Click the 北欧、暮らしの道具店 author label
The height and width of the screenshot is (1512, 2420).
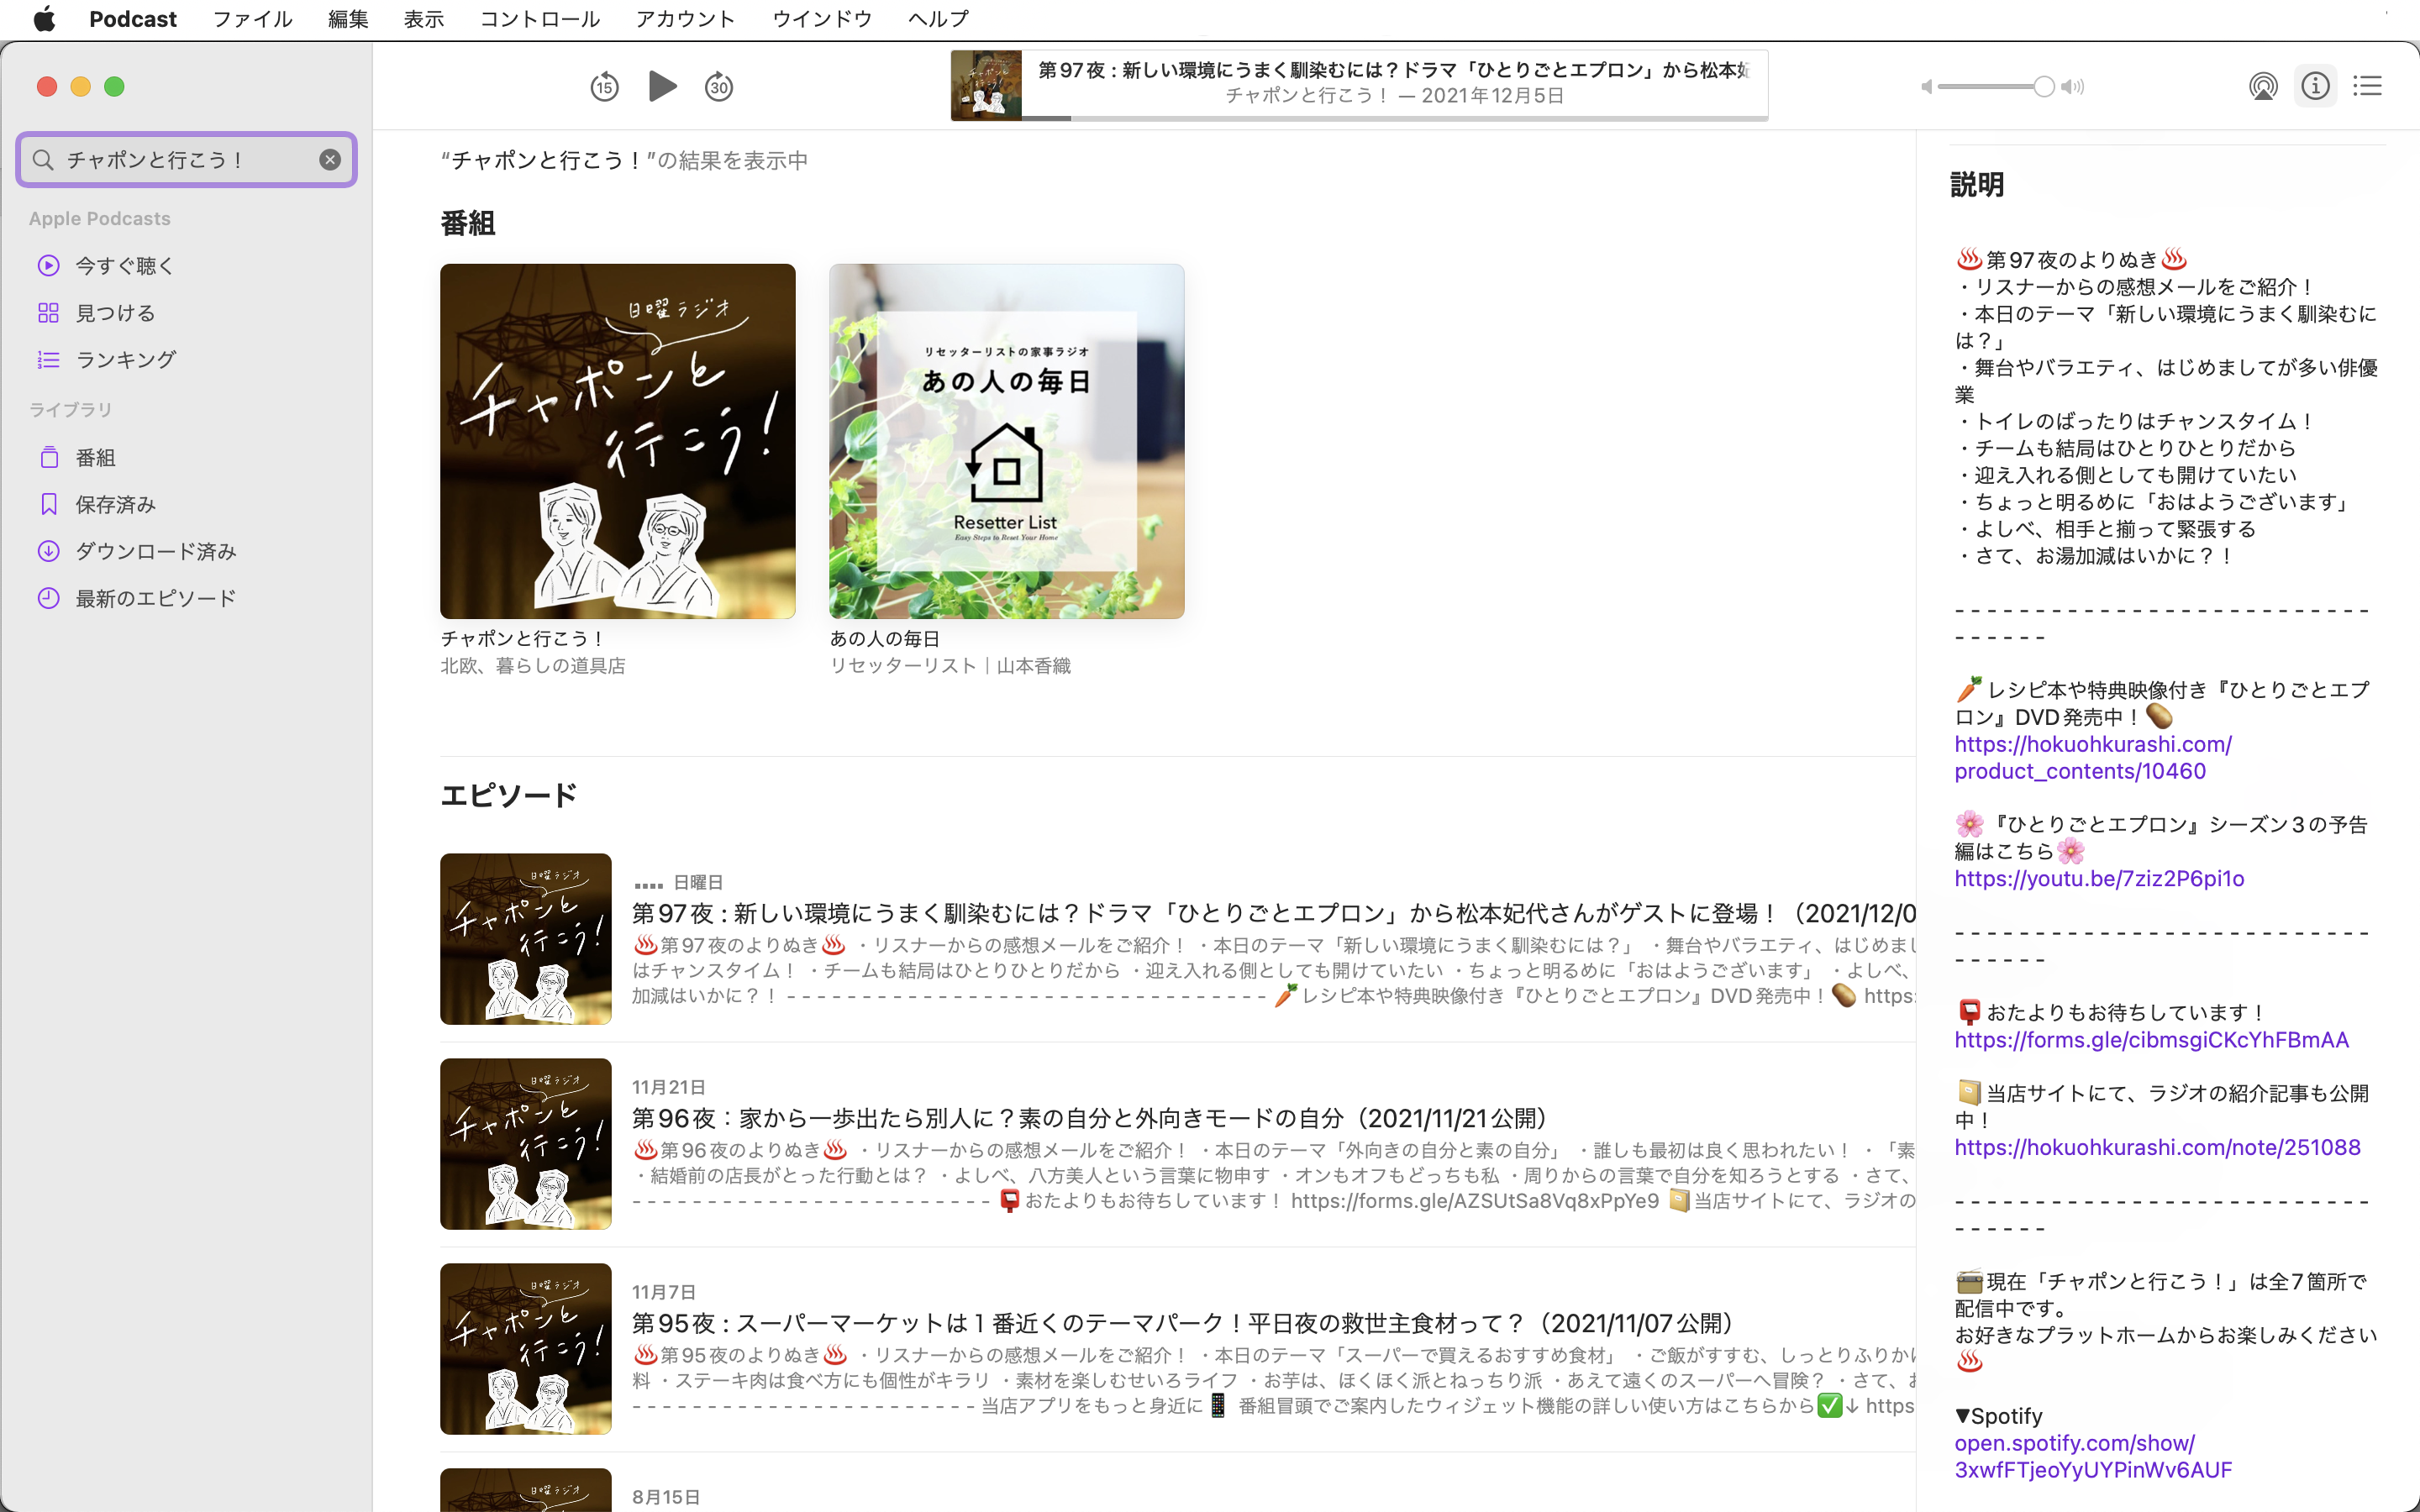[x=533, y=666]
